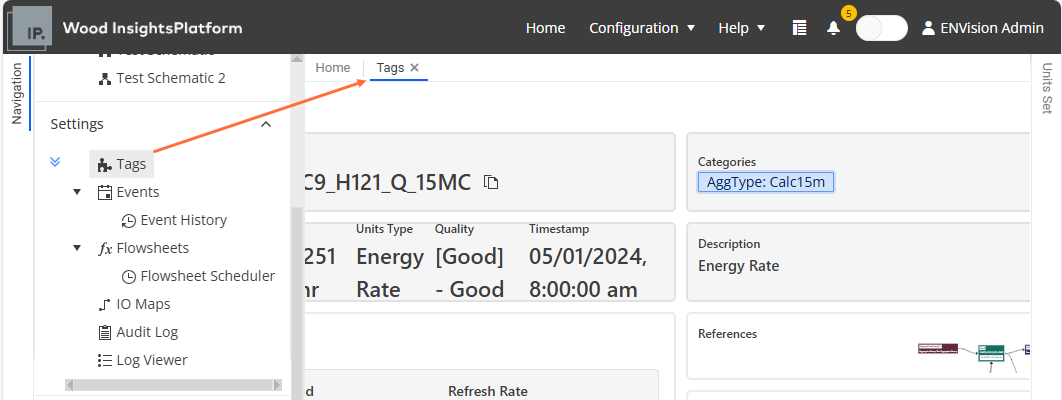Collapse the Settings section chevron
Viewport: 1062px width, 400px height.
pyautogui.click(x=266, y=125)
